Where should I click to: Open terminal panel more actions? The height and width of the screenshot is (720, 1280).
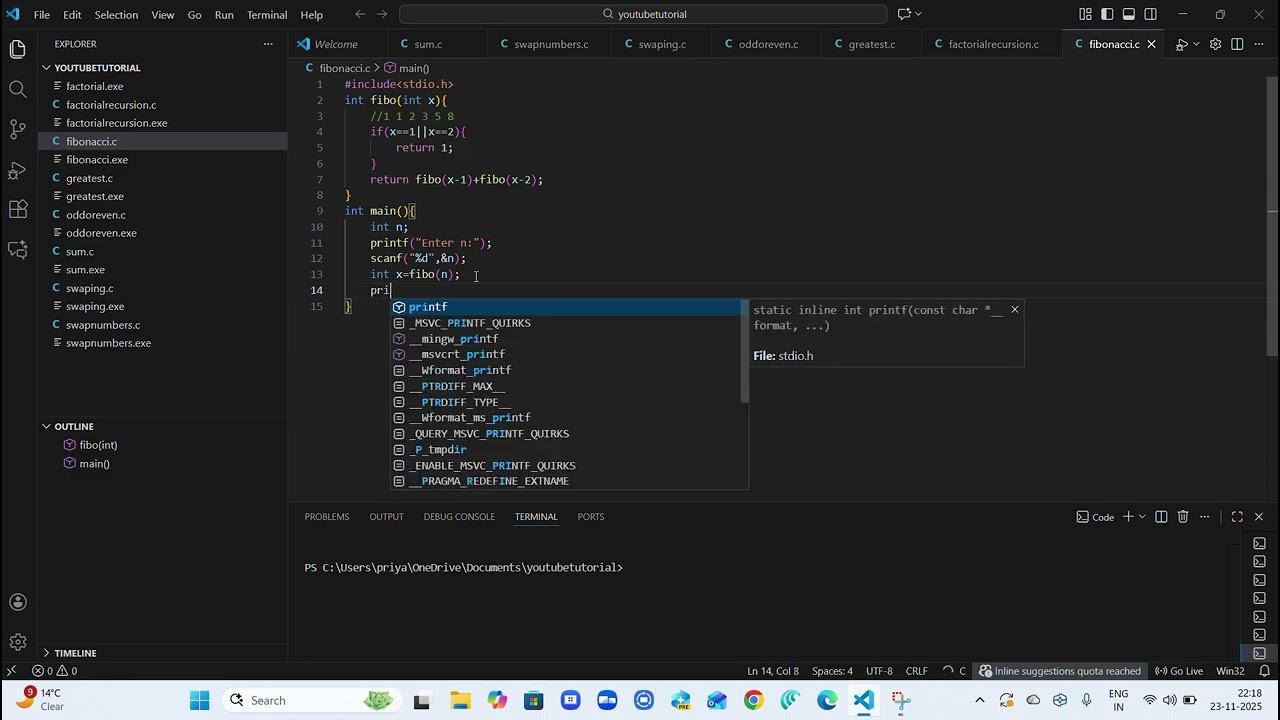pyautogui.click(x=1205, y=517)
